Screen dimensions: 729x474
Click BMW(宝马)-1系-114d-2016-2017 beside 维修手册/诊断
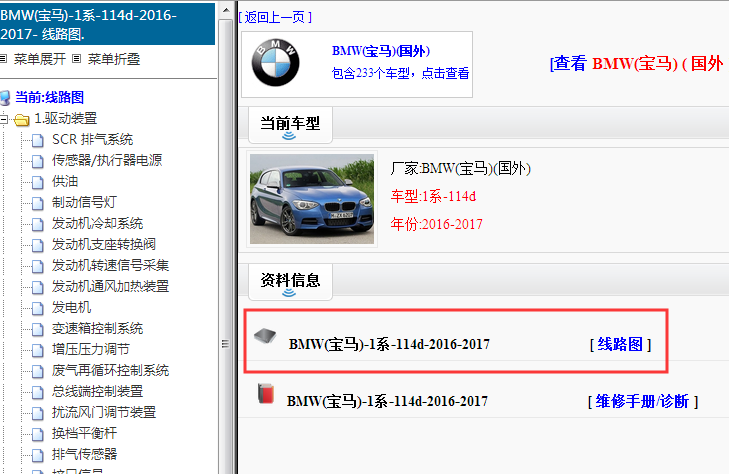(x=387, y=401)
